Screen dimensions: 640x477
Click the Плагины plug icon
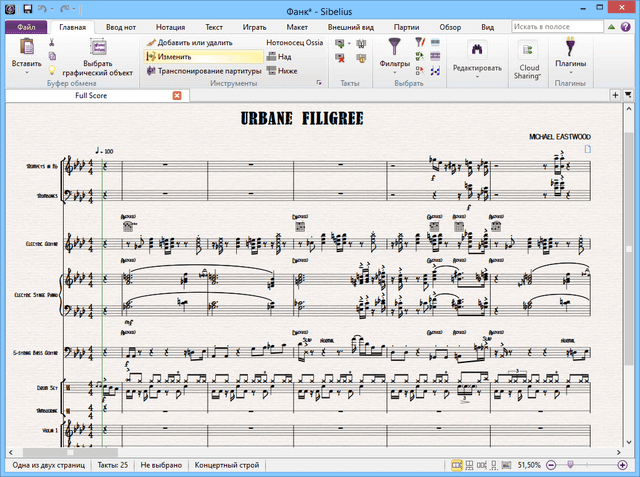click(570, 46)
